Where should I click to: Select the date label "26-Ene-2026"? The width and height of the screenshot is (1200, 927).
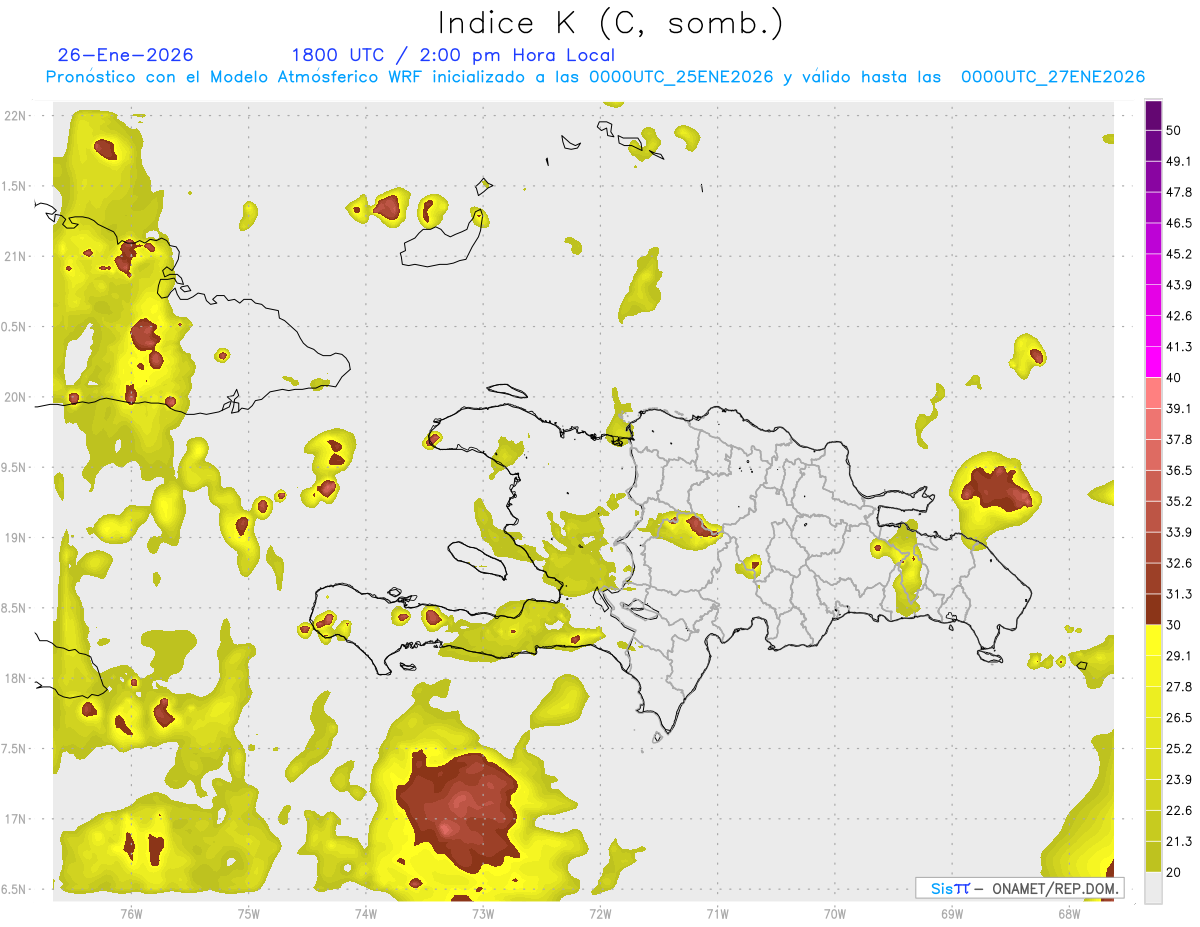(126, 55)
